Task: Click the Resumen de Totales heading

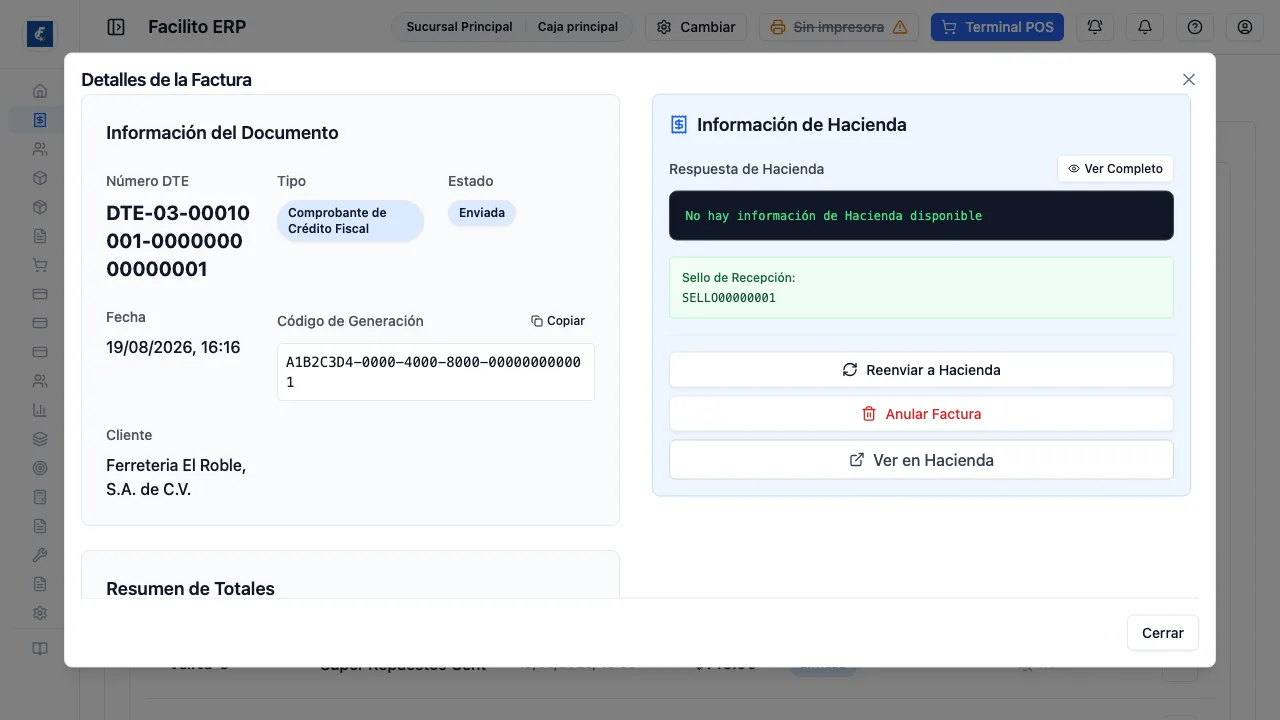Action: point(190,589)
